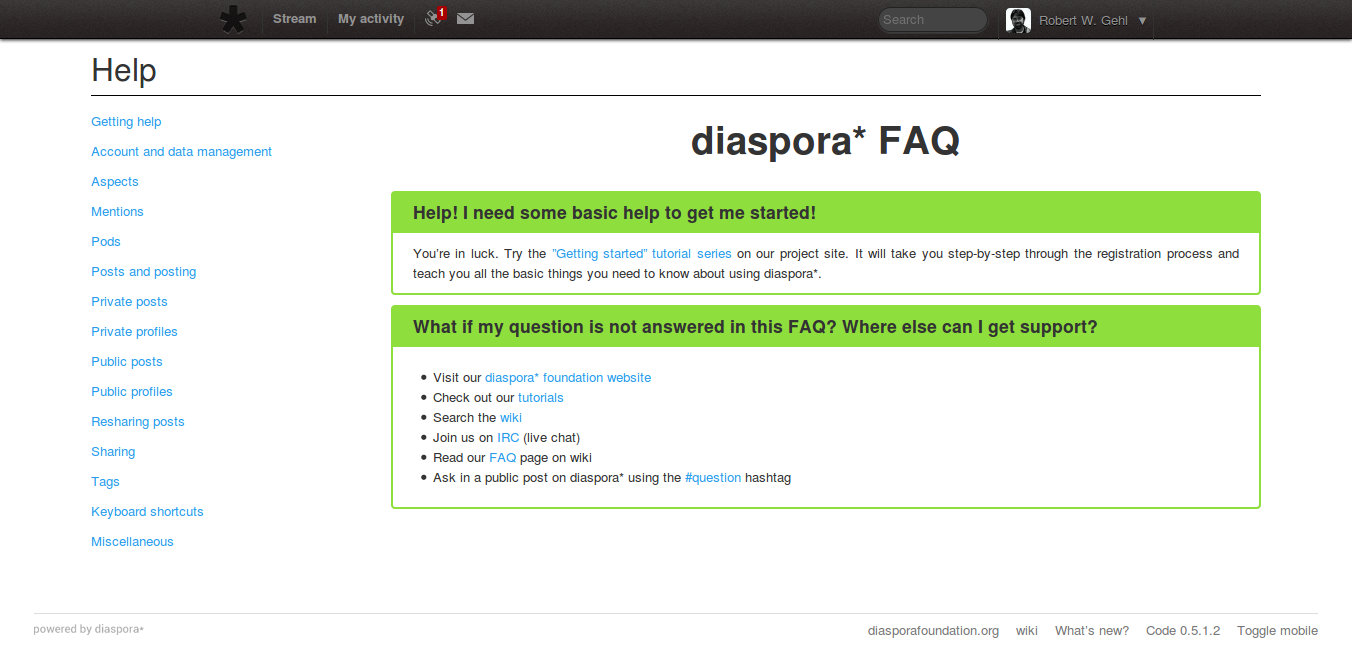Select Tags in the help sidebar
This screenshot has height=654, width=1352.
click(105, 482)
